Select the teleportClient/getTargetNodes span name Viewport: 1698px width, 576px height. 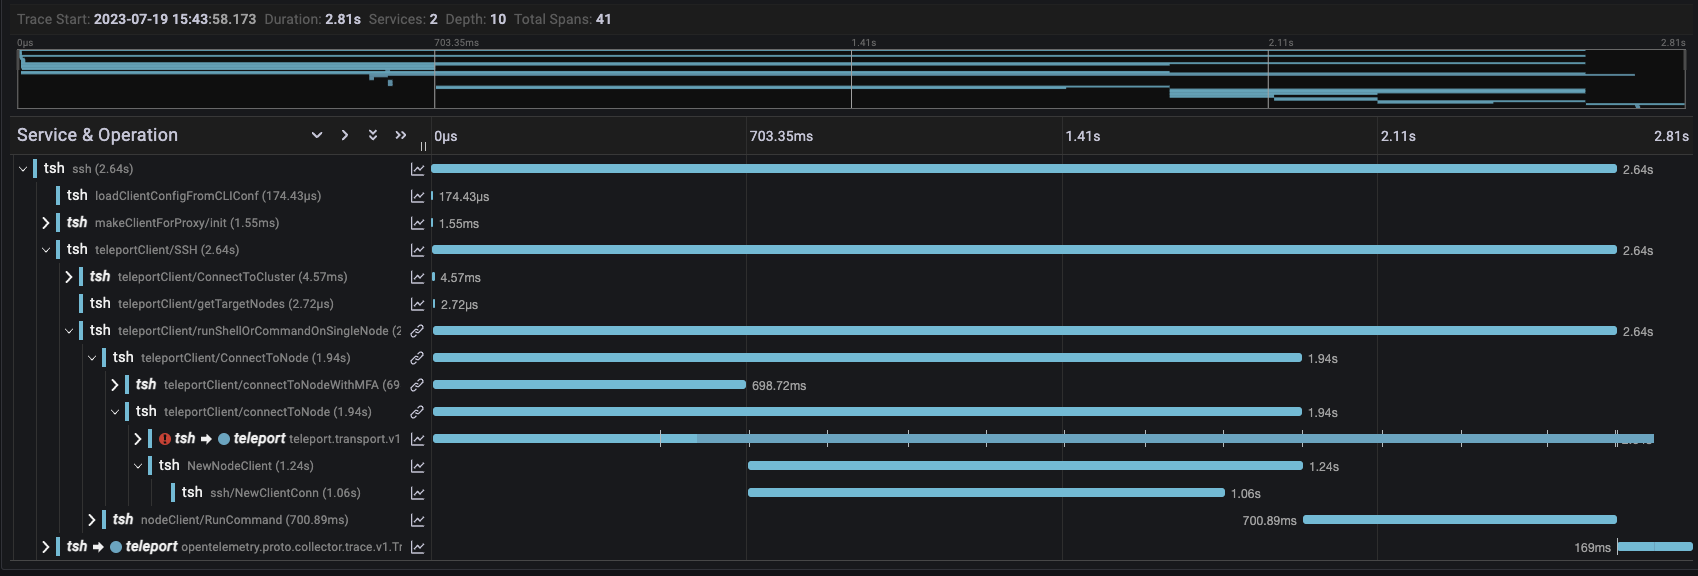pos(226,304)
